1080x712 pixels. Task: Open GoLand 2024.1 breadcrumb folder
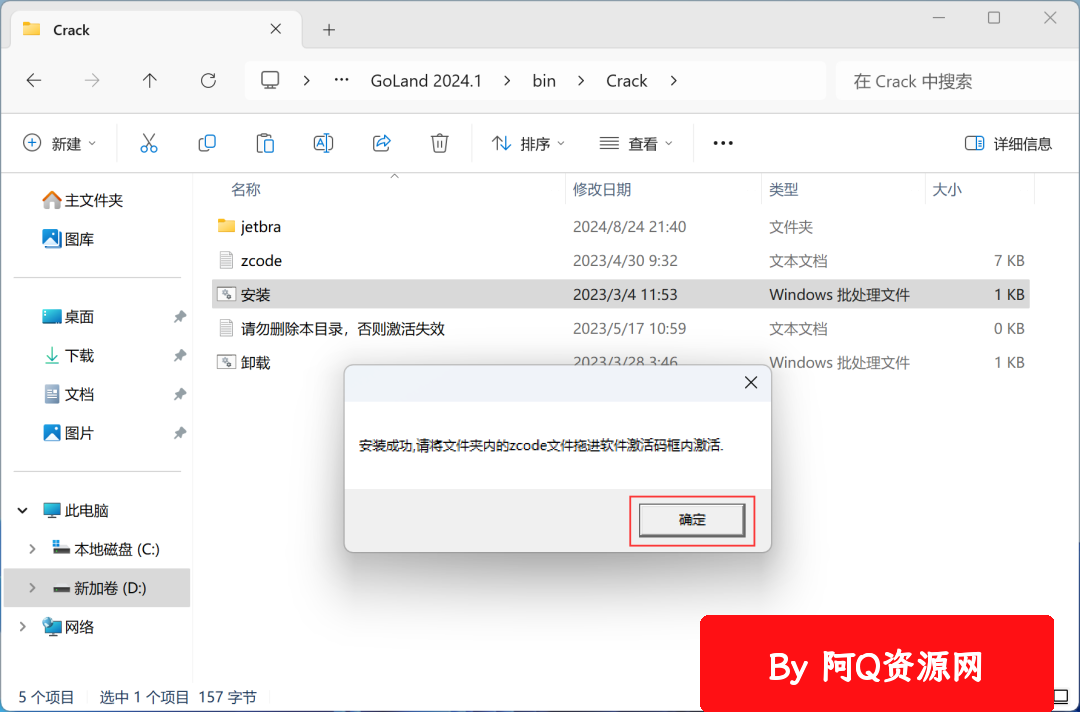coord(426,81)
